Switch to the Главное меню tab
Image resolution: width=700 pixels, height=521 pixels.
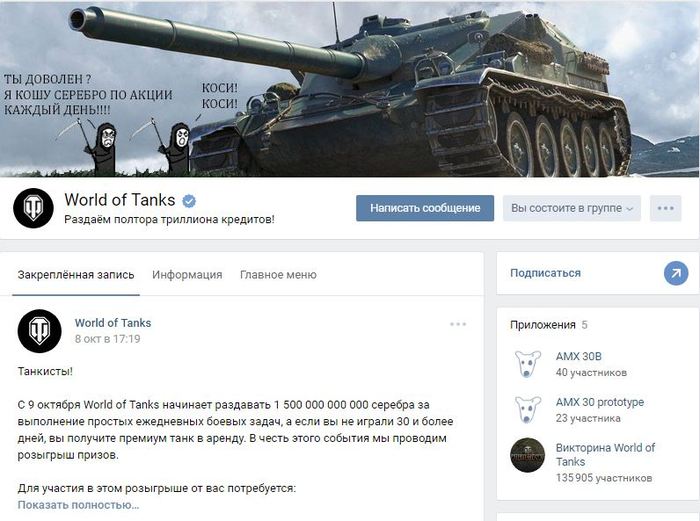click(278, 275)
